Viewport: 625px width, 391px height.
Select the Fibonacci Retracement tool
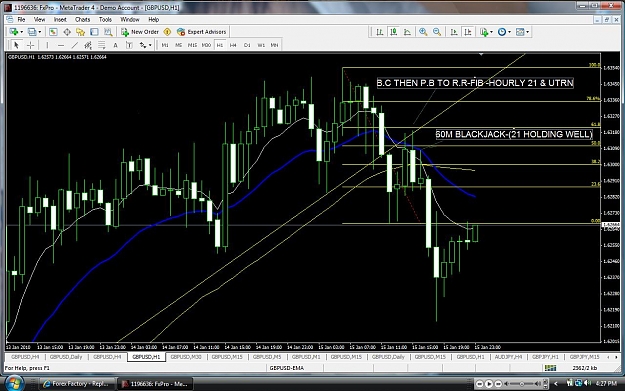click(x=102, y=45)
